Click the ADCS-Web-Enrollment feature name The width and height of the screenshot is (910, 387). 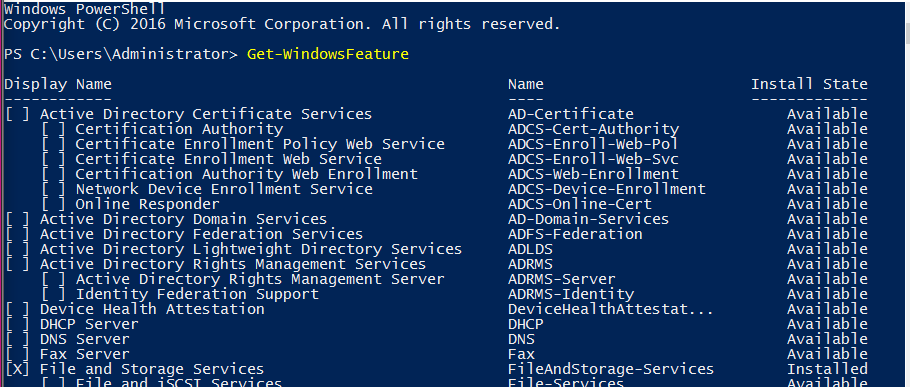pos(593,174)
